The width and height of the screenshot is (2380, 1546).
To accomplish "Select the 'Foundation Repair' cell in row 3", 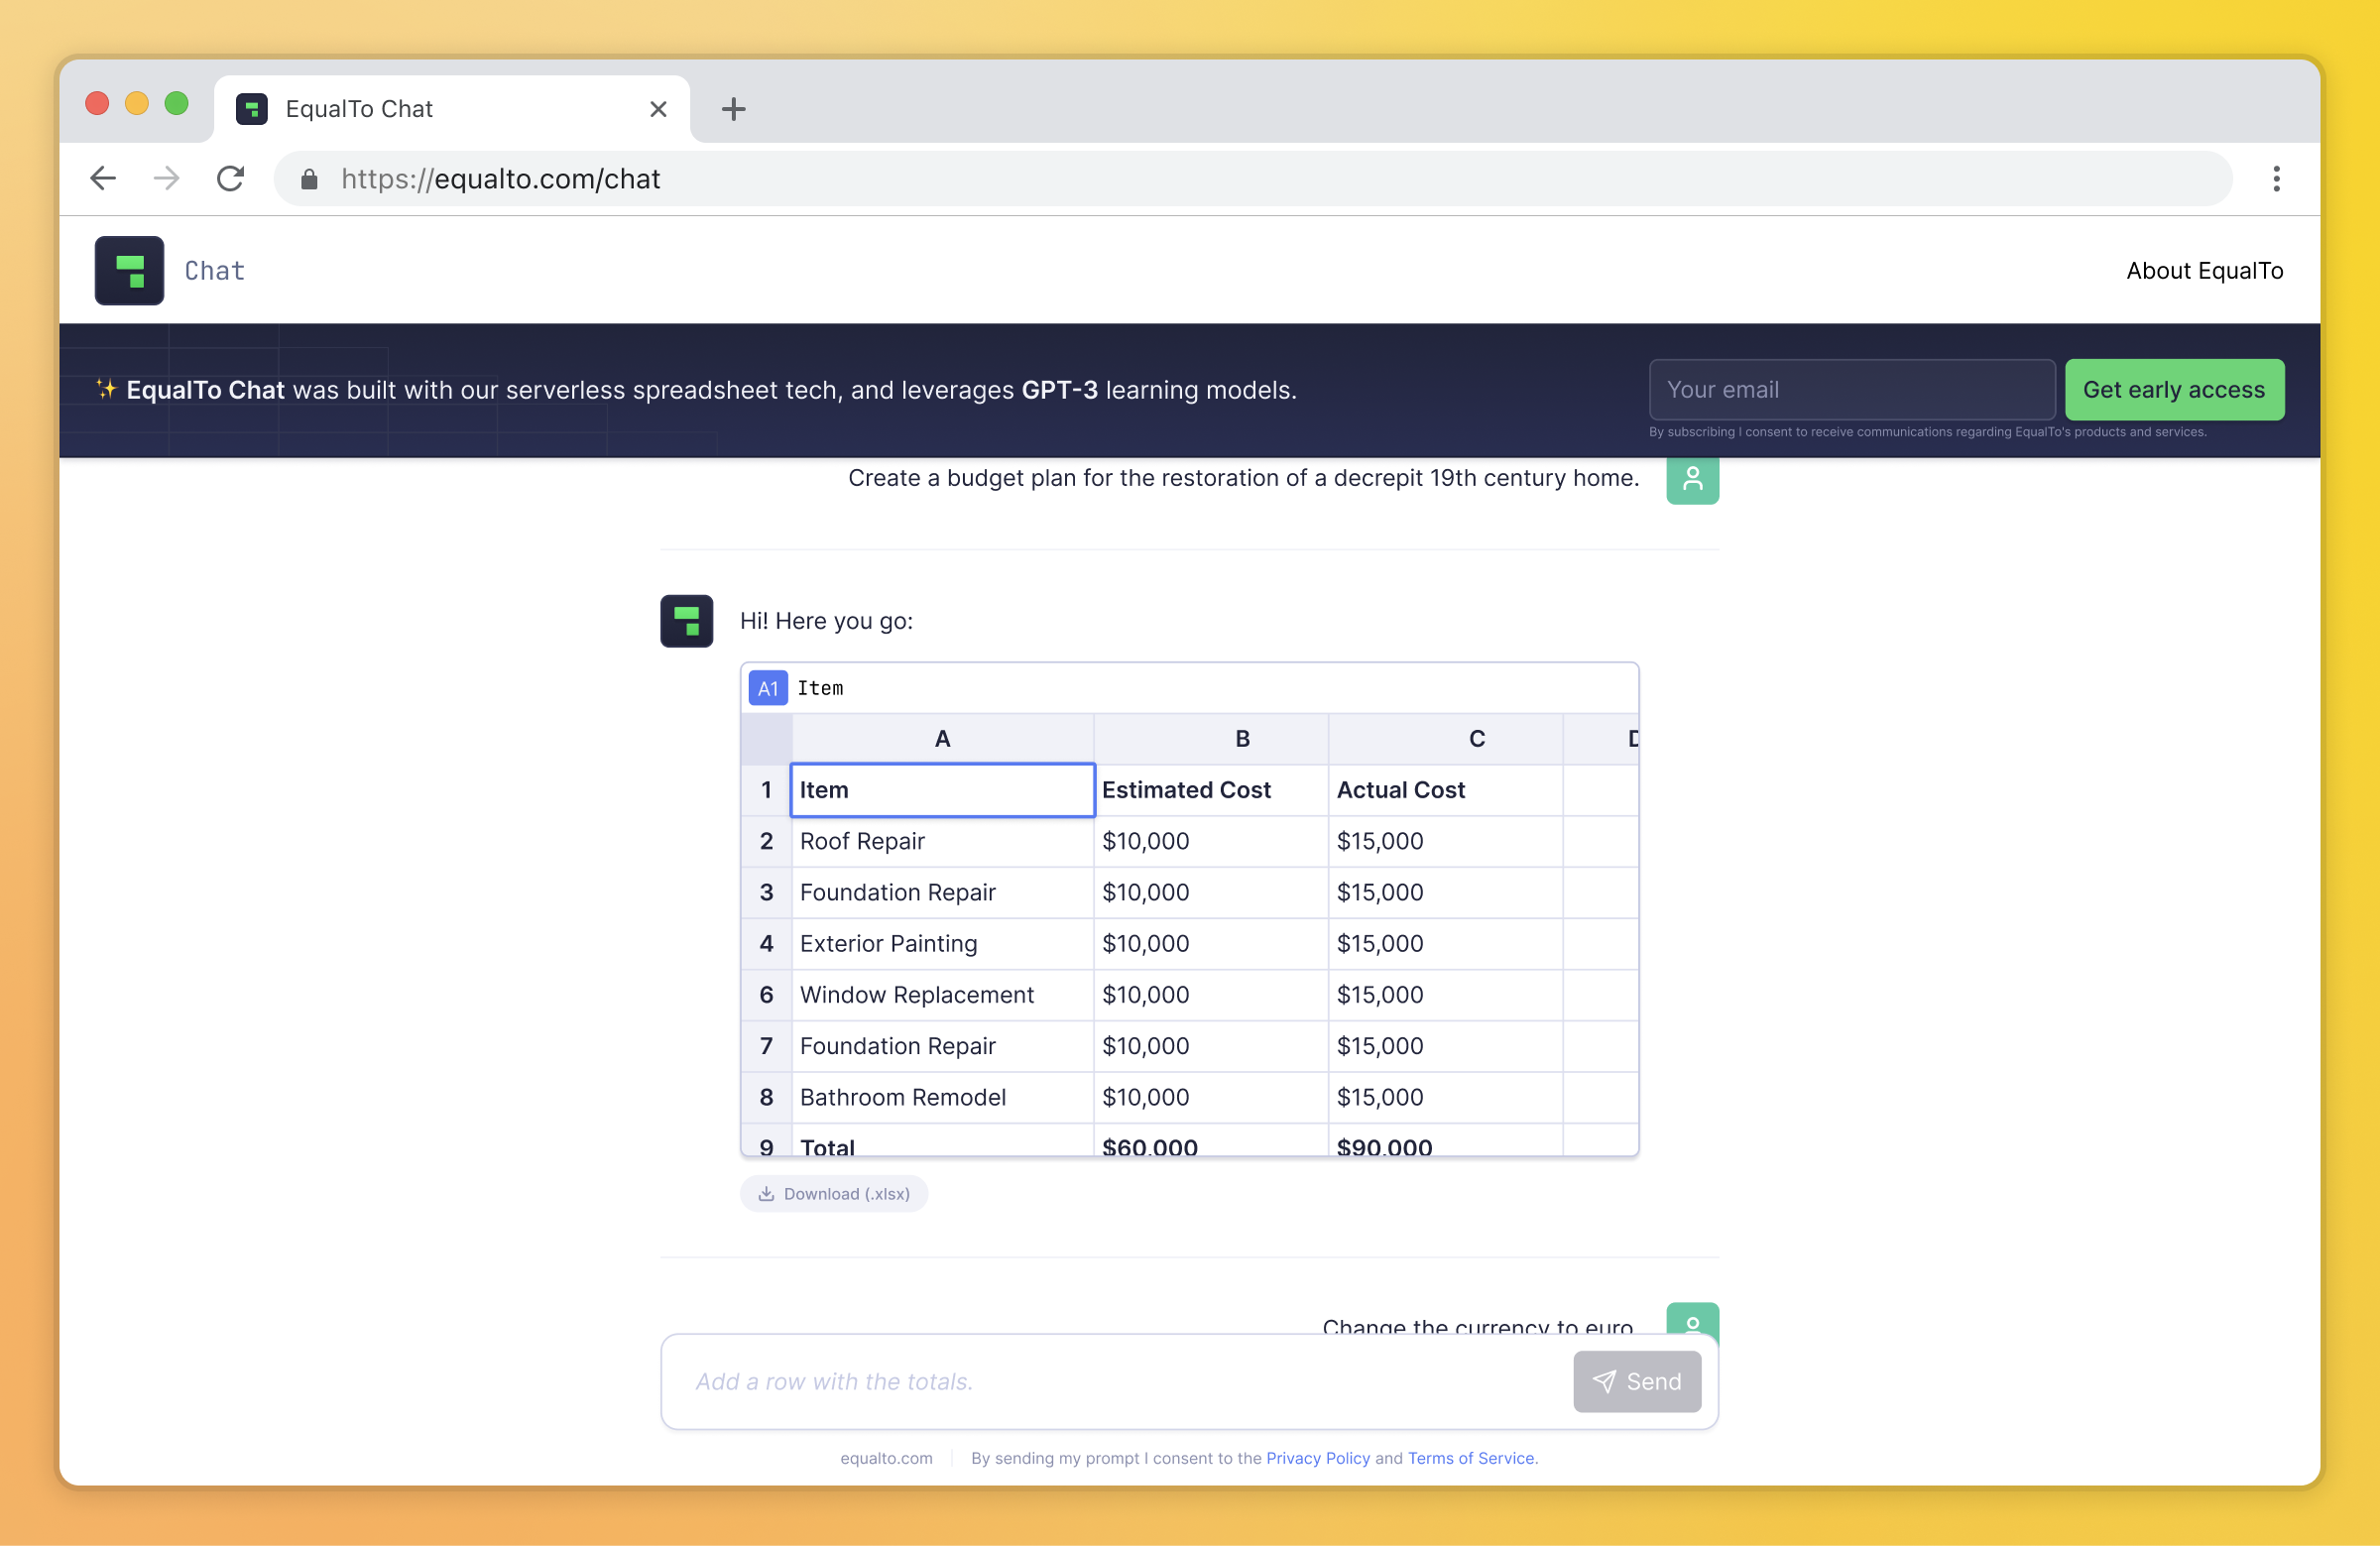I will pos(942,892).
